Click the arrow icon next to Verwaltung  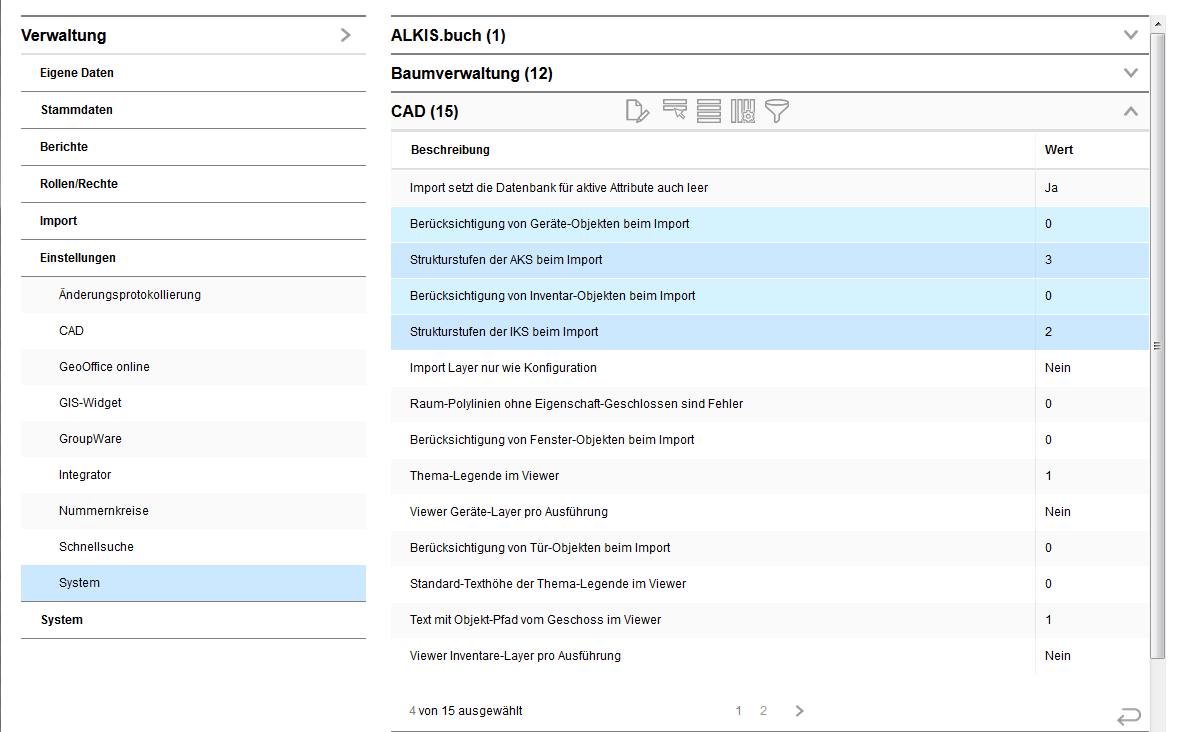click(x=346, y=34)
